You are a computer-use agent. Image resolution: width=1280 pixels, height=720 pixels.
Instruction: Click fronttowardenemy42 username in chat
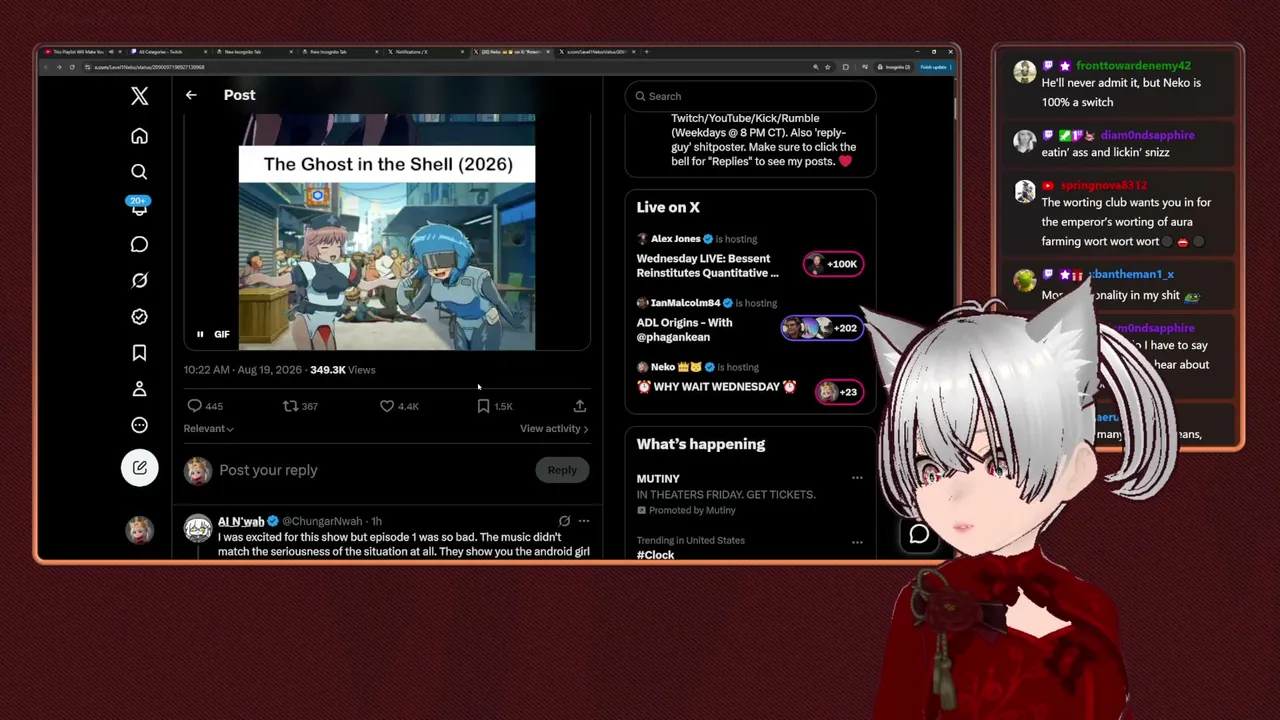(1133, 66)
